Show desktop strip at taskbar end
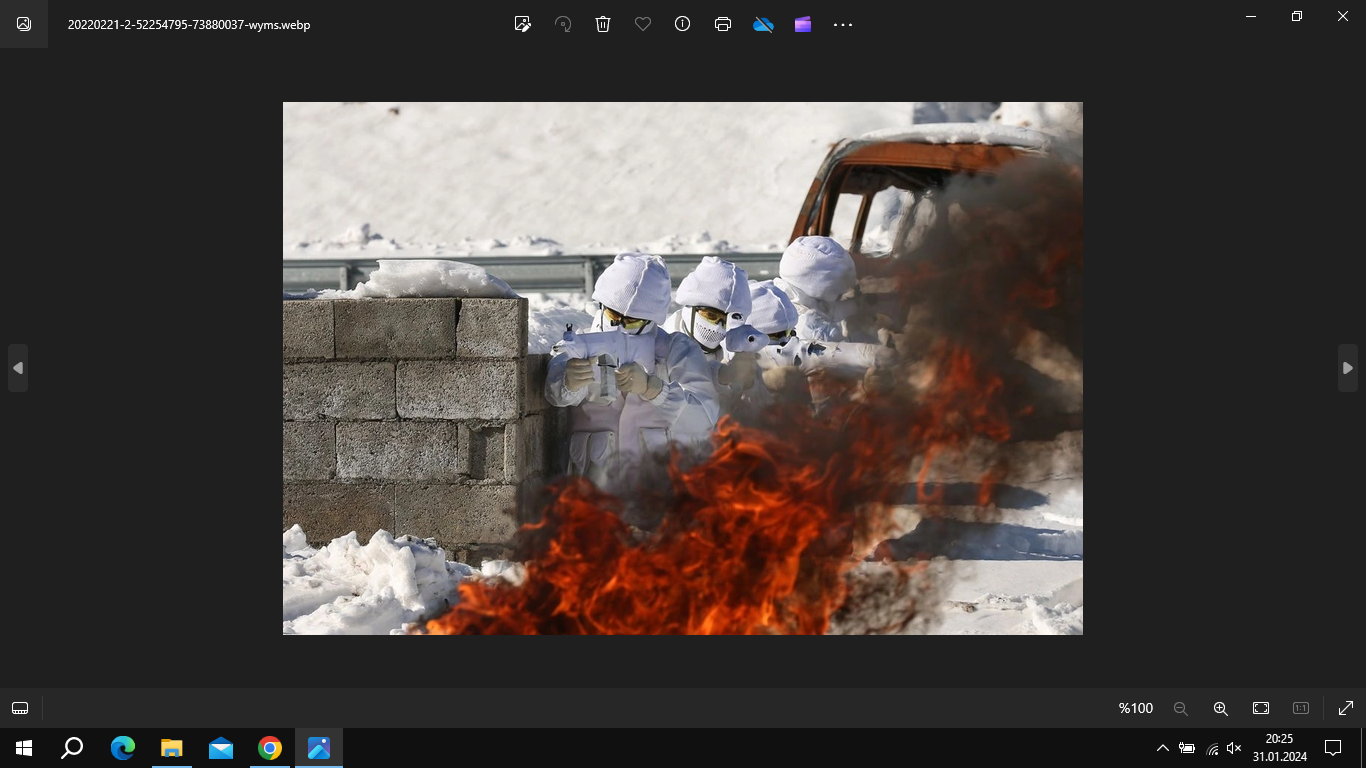The height and width of the screenshot is (768, 1366). (1363, 748)
